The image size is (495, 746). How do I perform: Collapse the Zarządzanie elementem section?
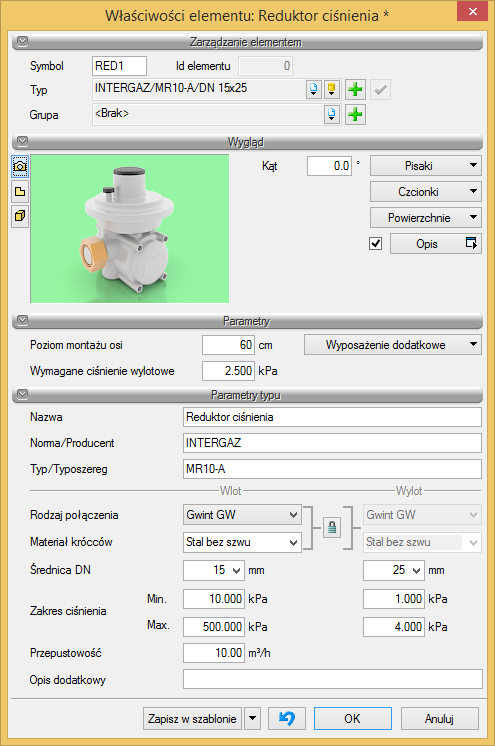point(22,41)
